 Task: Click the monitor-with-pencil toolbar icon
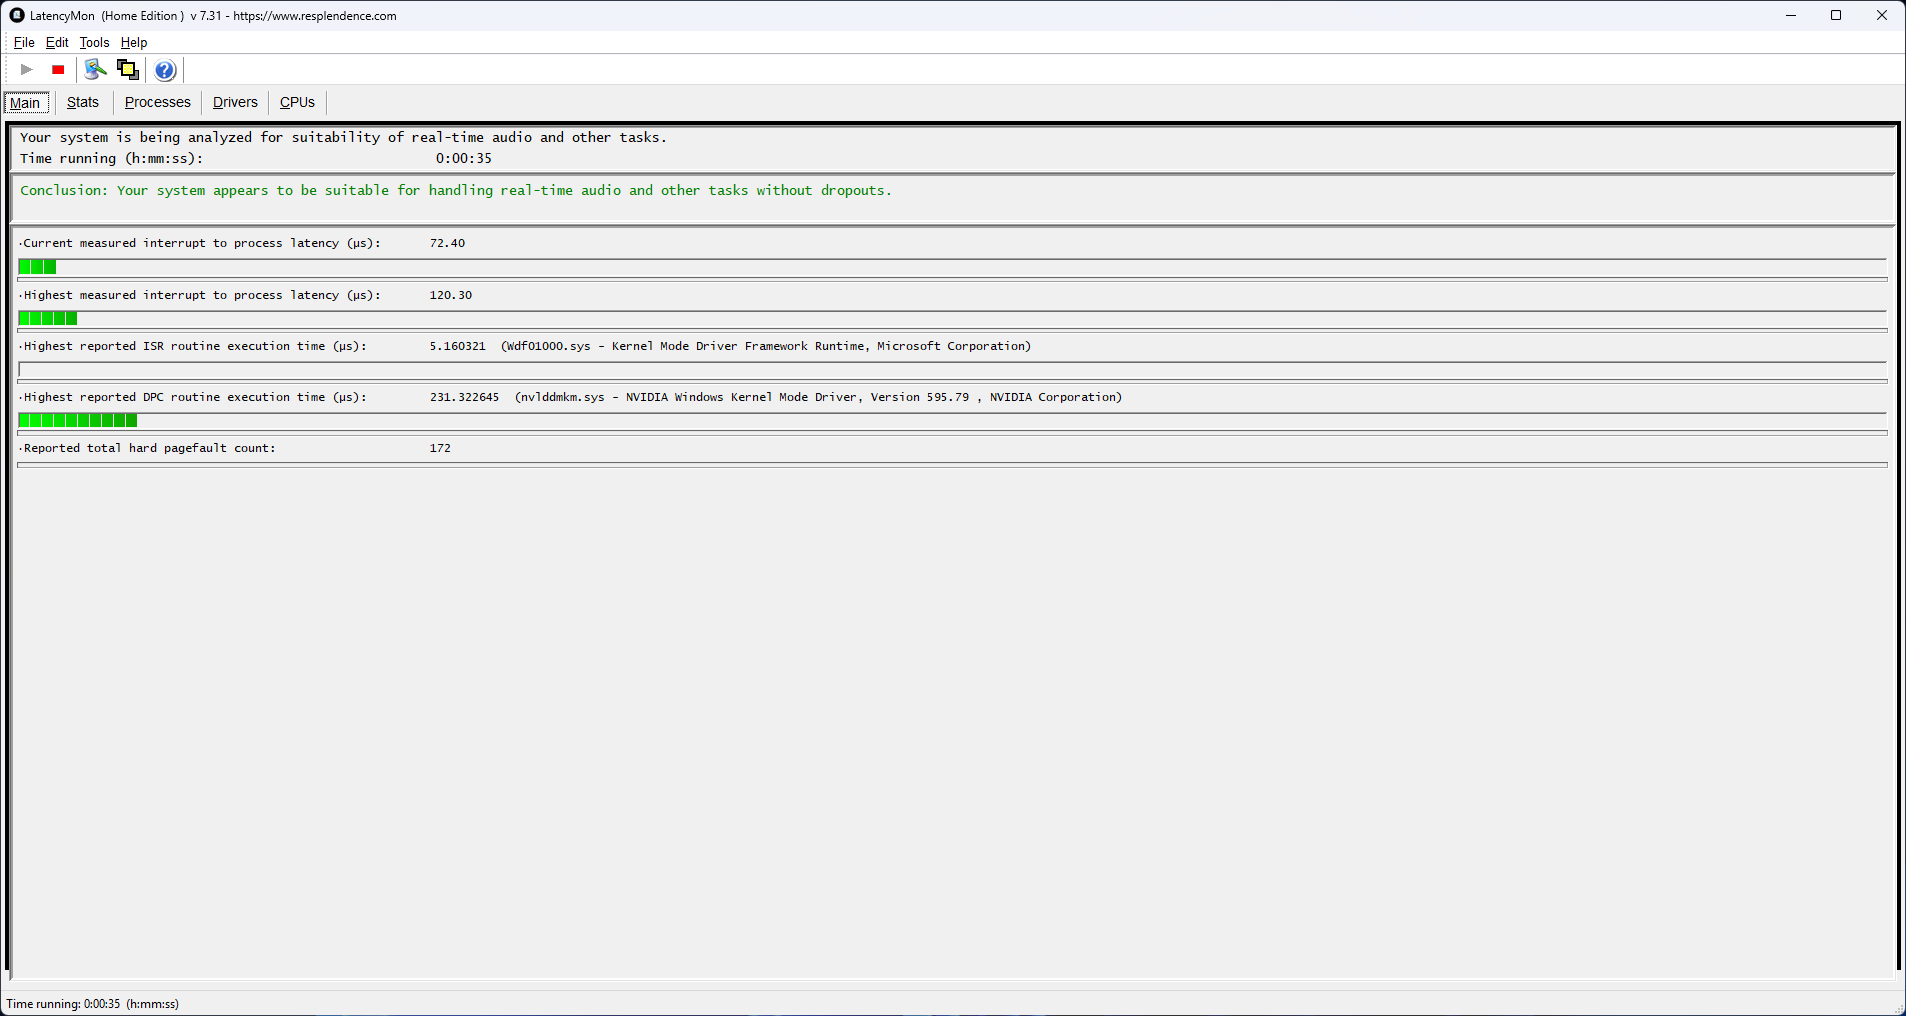click(95, 70)
